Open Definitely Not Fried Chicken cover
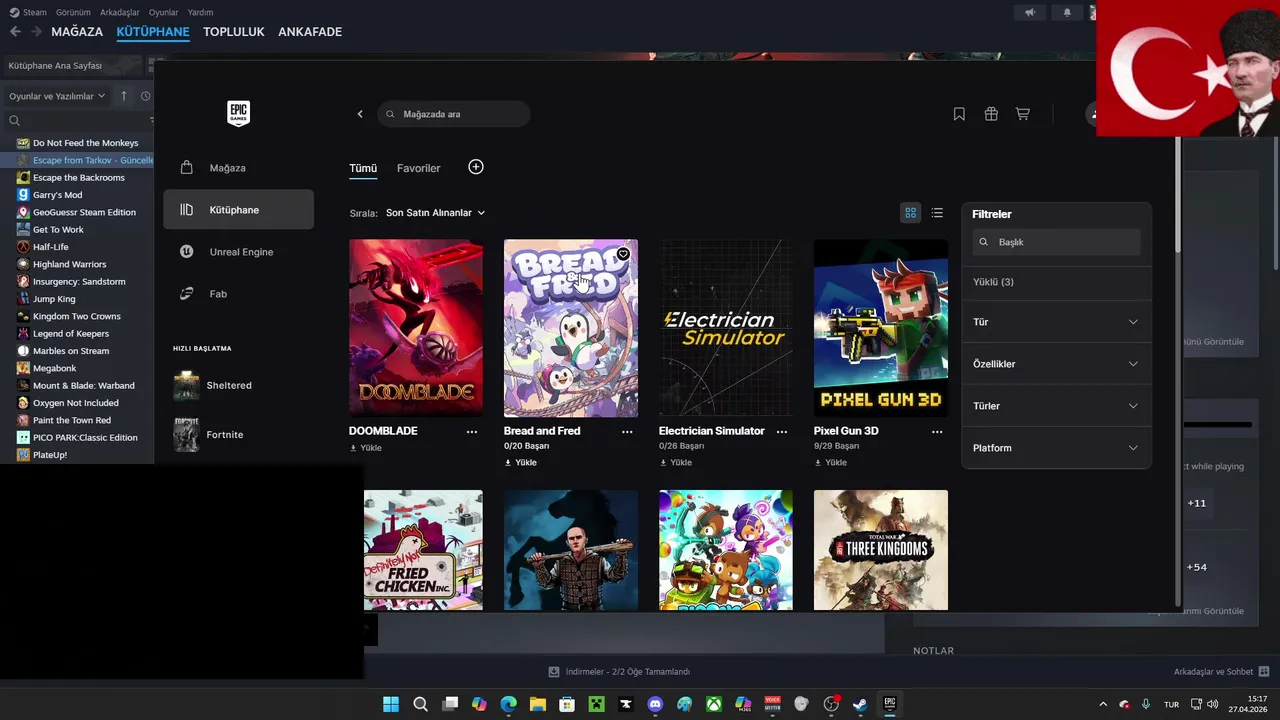This screenshot has width=1280, height=720. pos(423,550)
